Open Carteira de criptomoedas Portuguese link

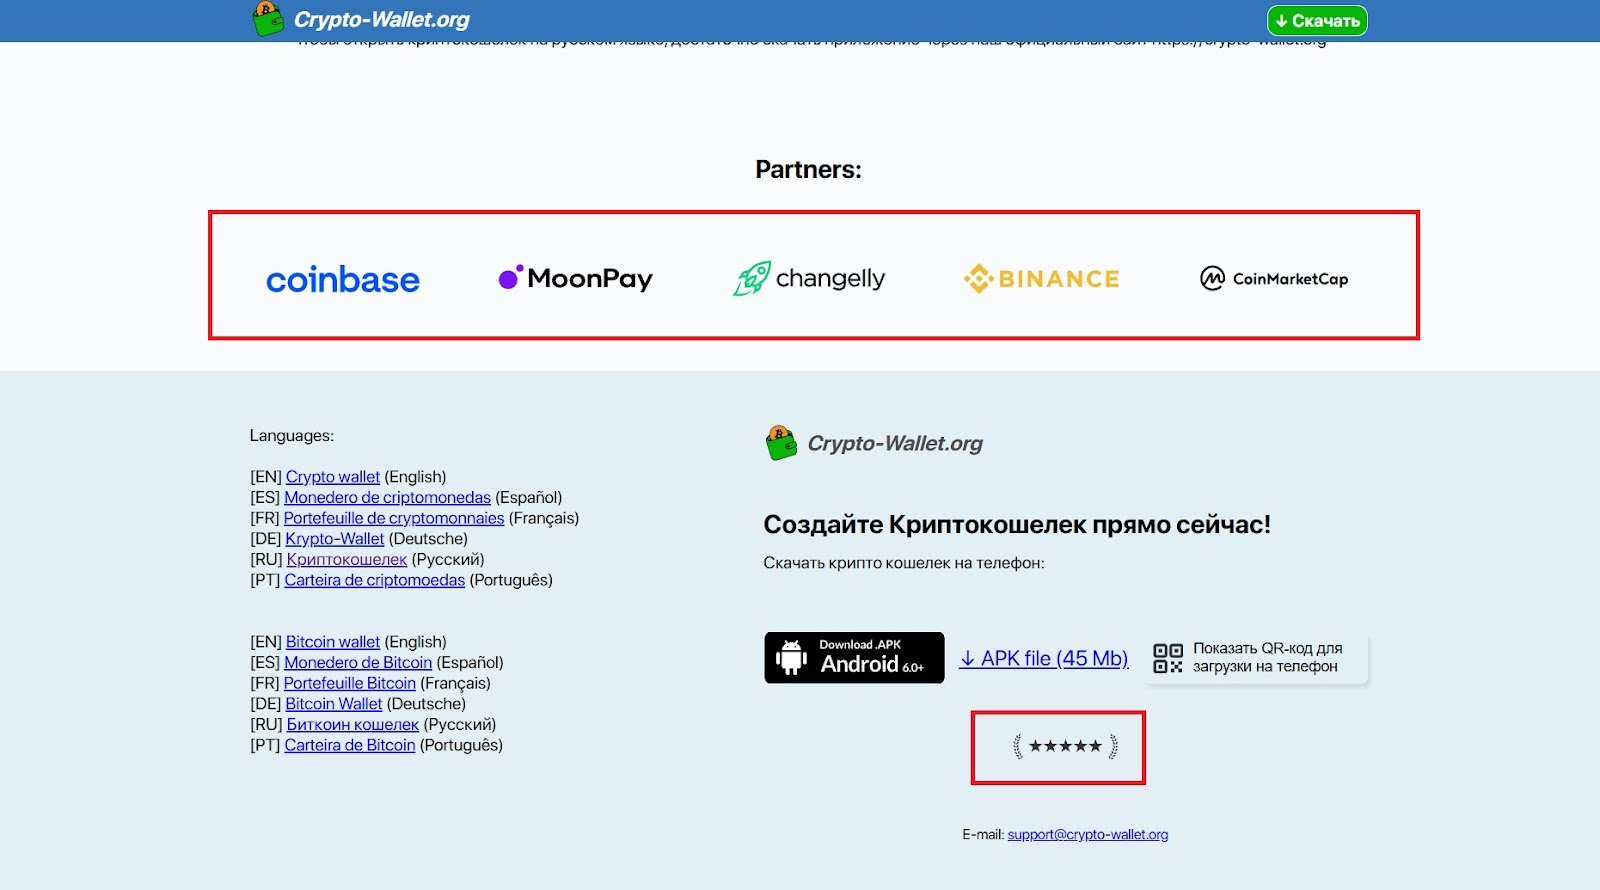pos(375,580)
